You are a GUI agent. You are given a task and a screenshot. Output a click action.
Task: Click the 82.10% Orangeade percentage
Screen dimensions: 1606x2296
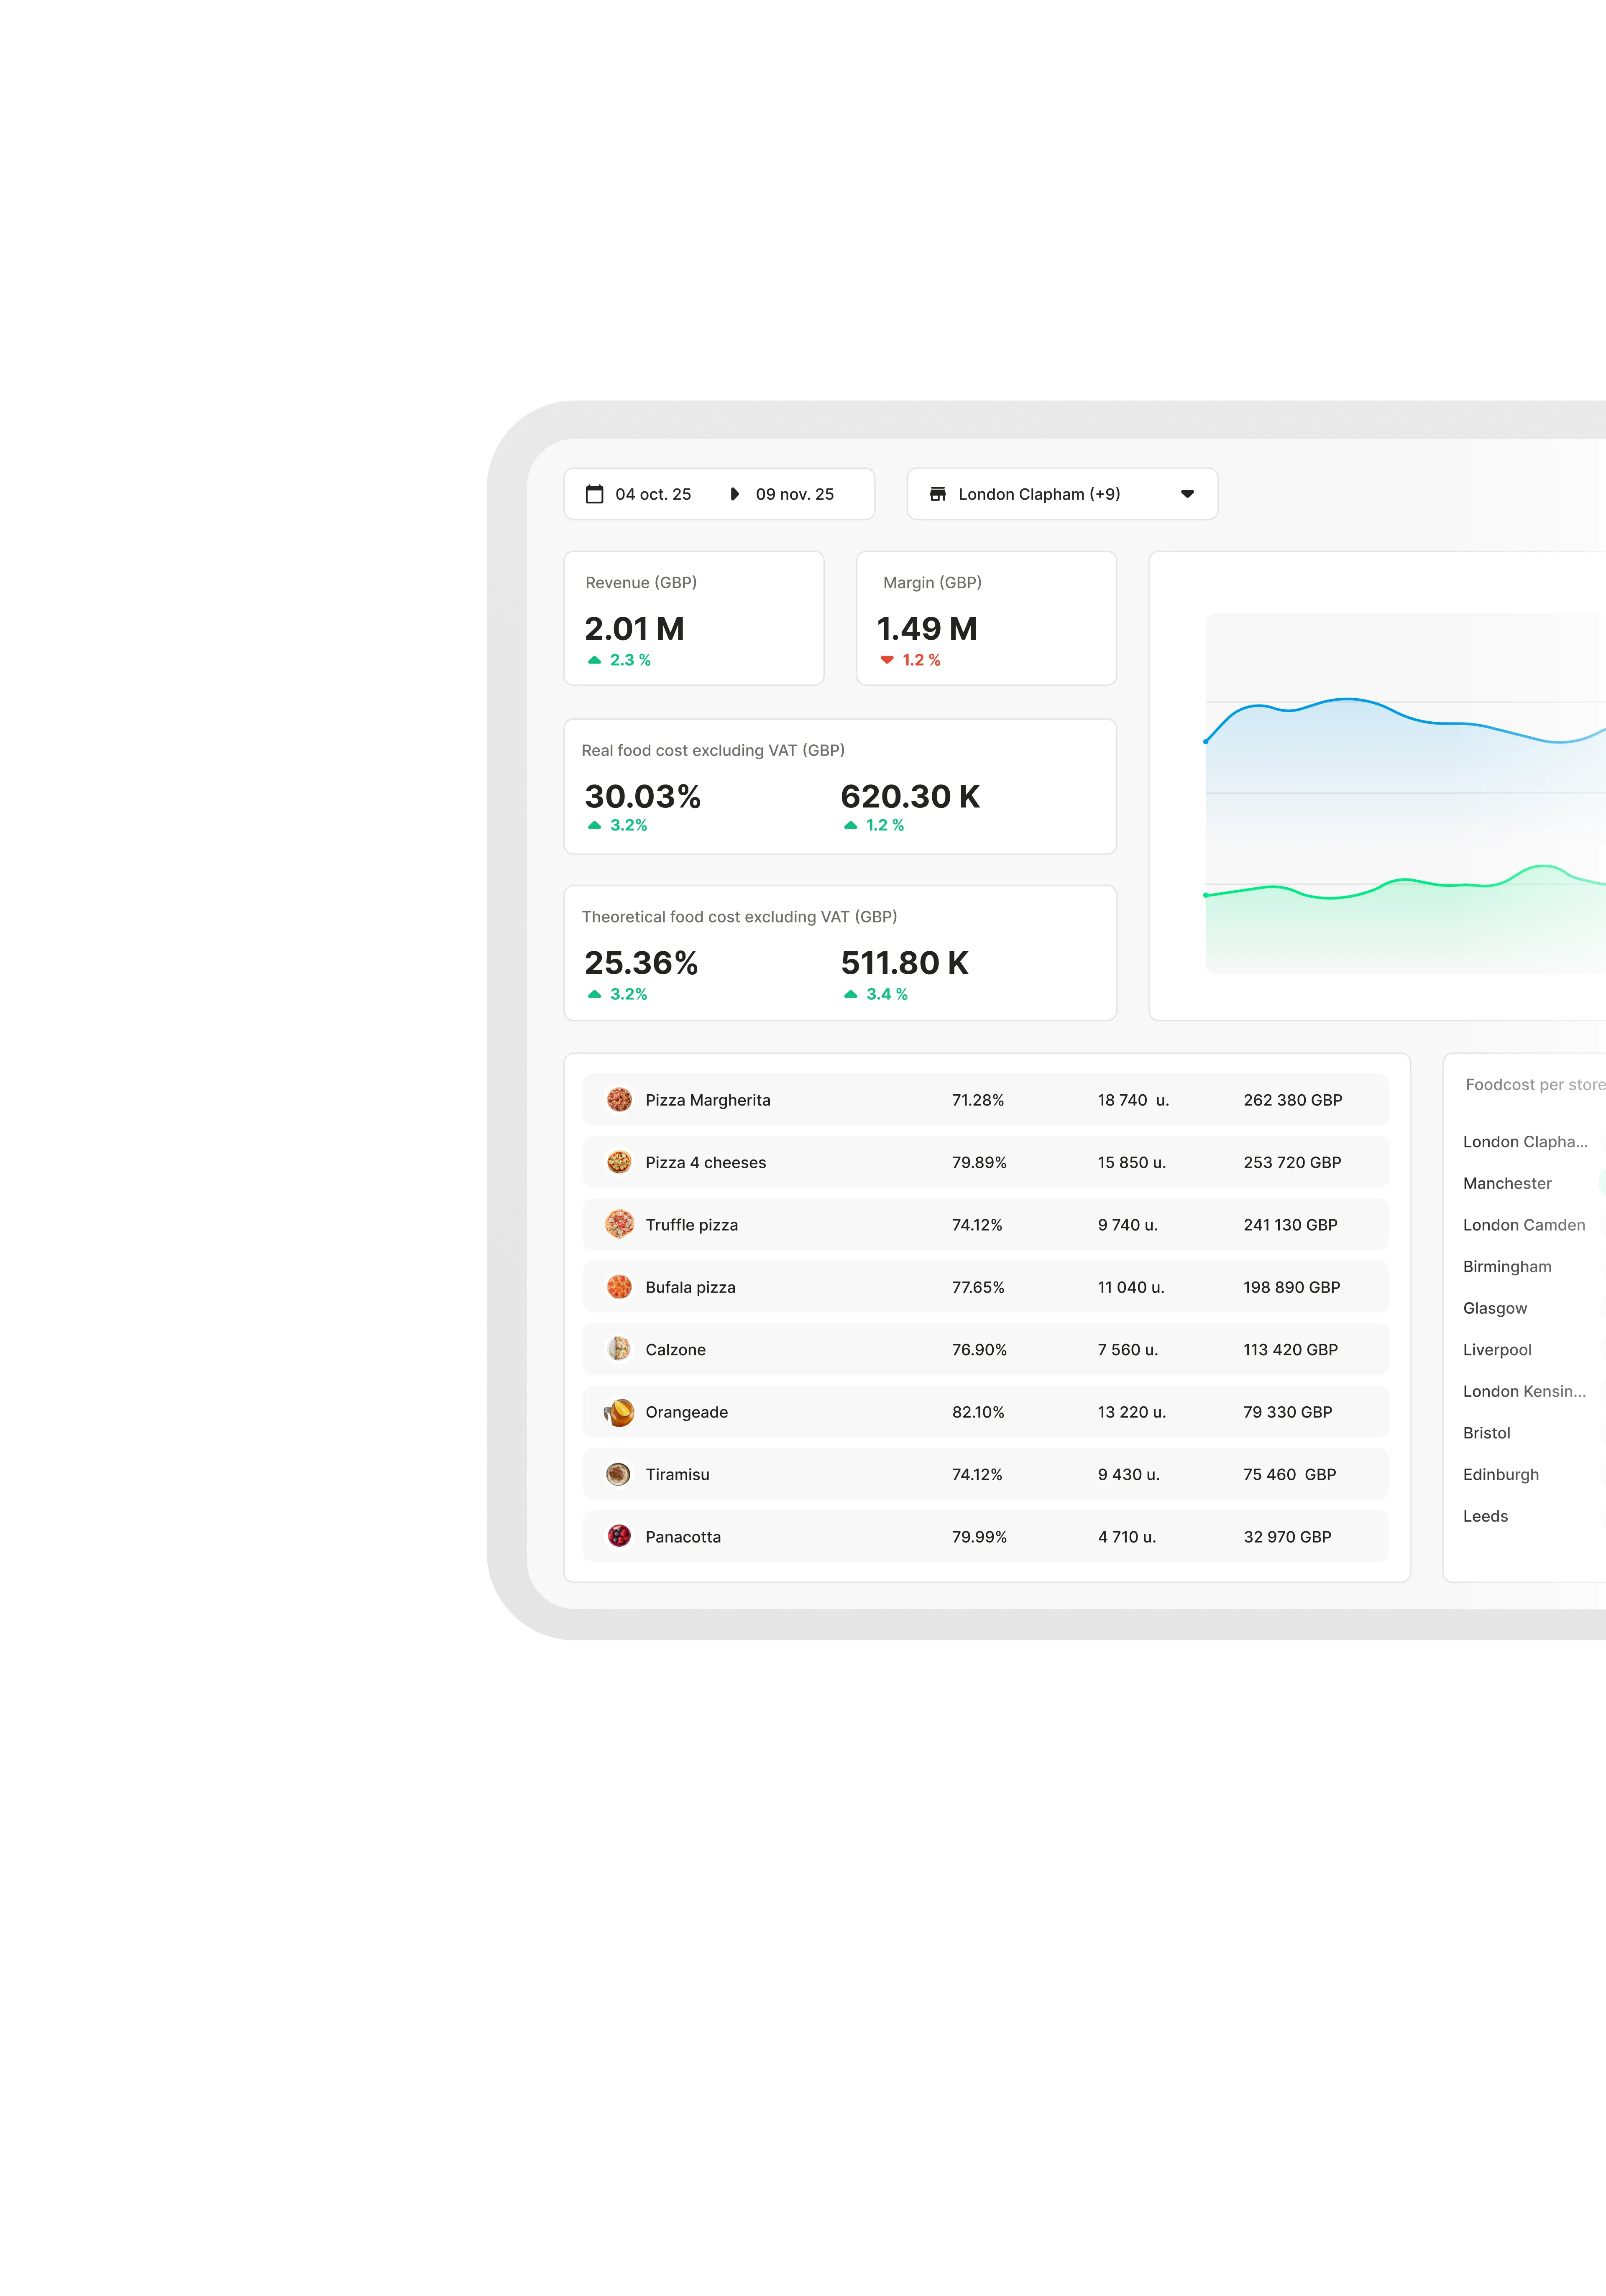pos(978,1412)
